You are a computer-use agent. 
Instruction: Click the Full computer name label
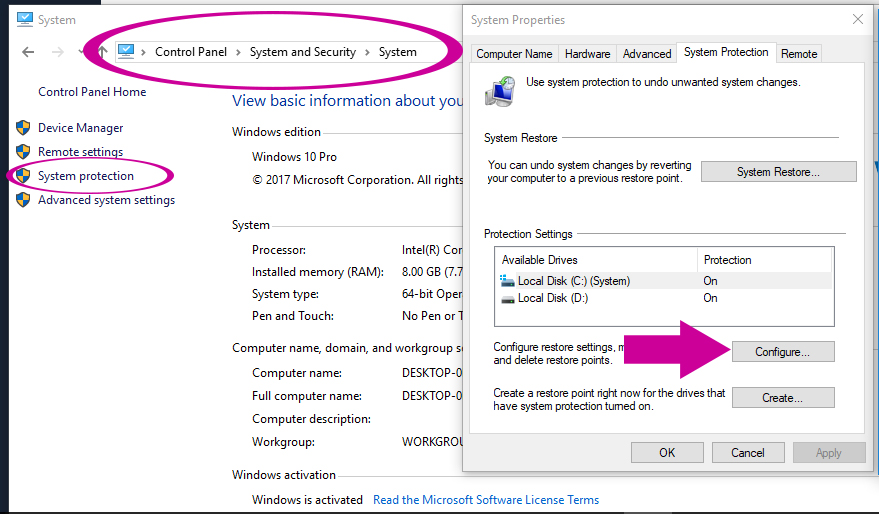[307, 396]
